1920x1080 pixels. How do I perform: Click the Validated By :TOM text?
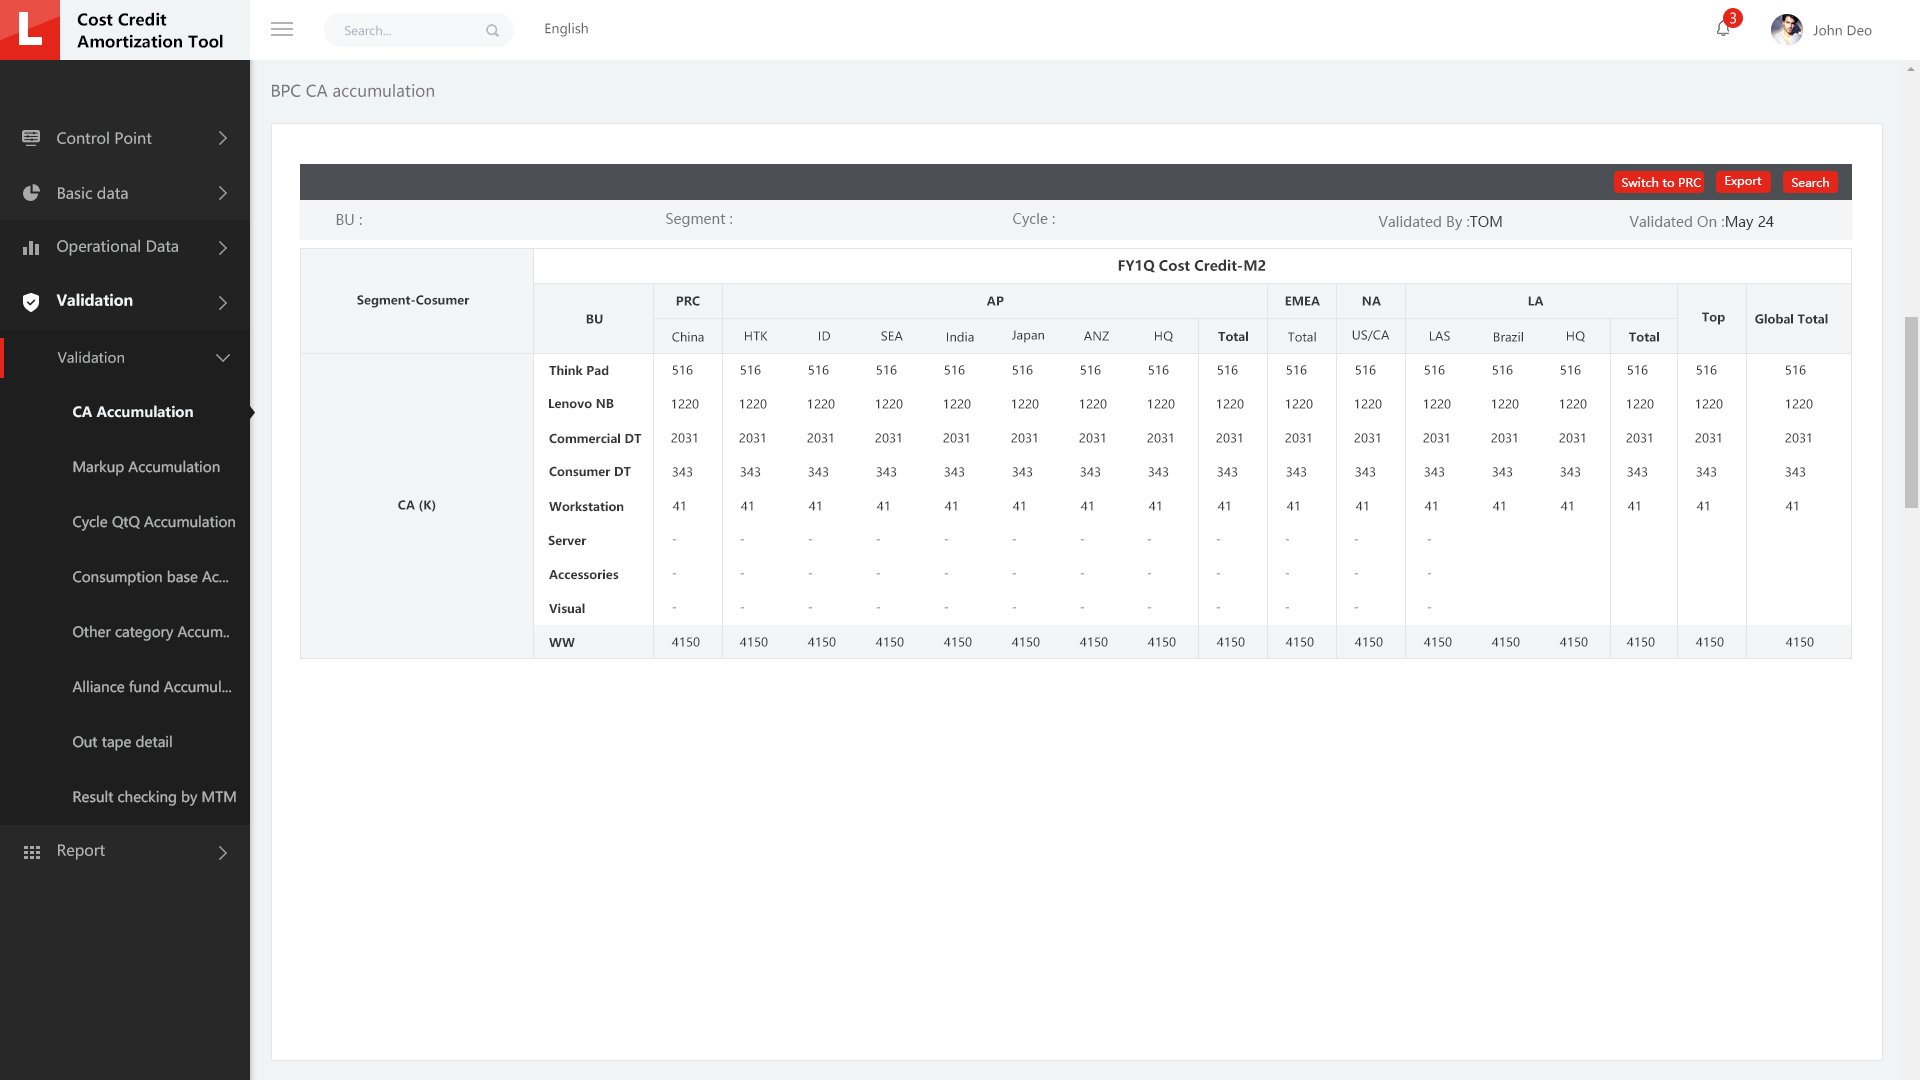(1440, 222)
